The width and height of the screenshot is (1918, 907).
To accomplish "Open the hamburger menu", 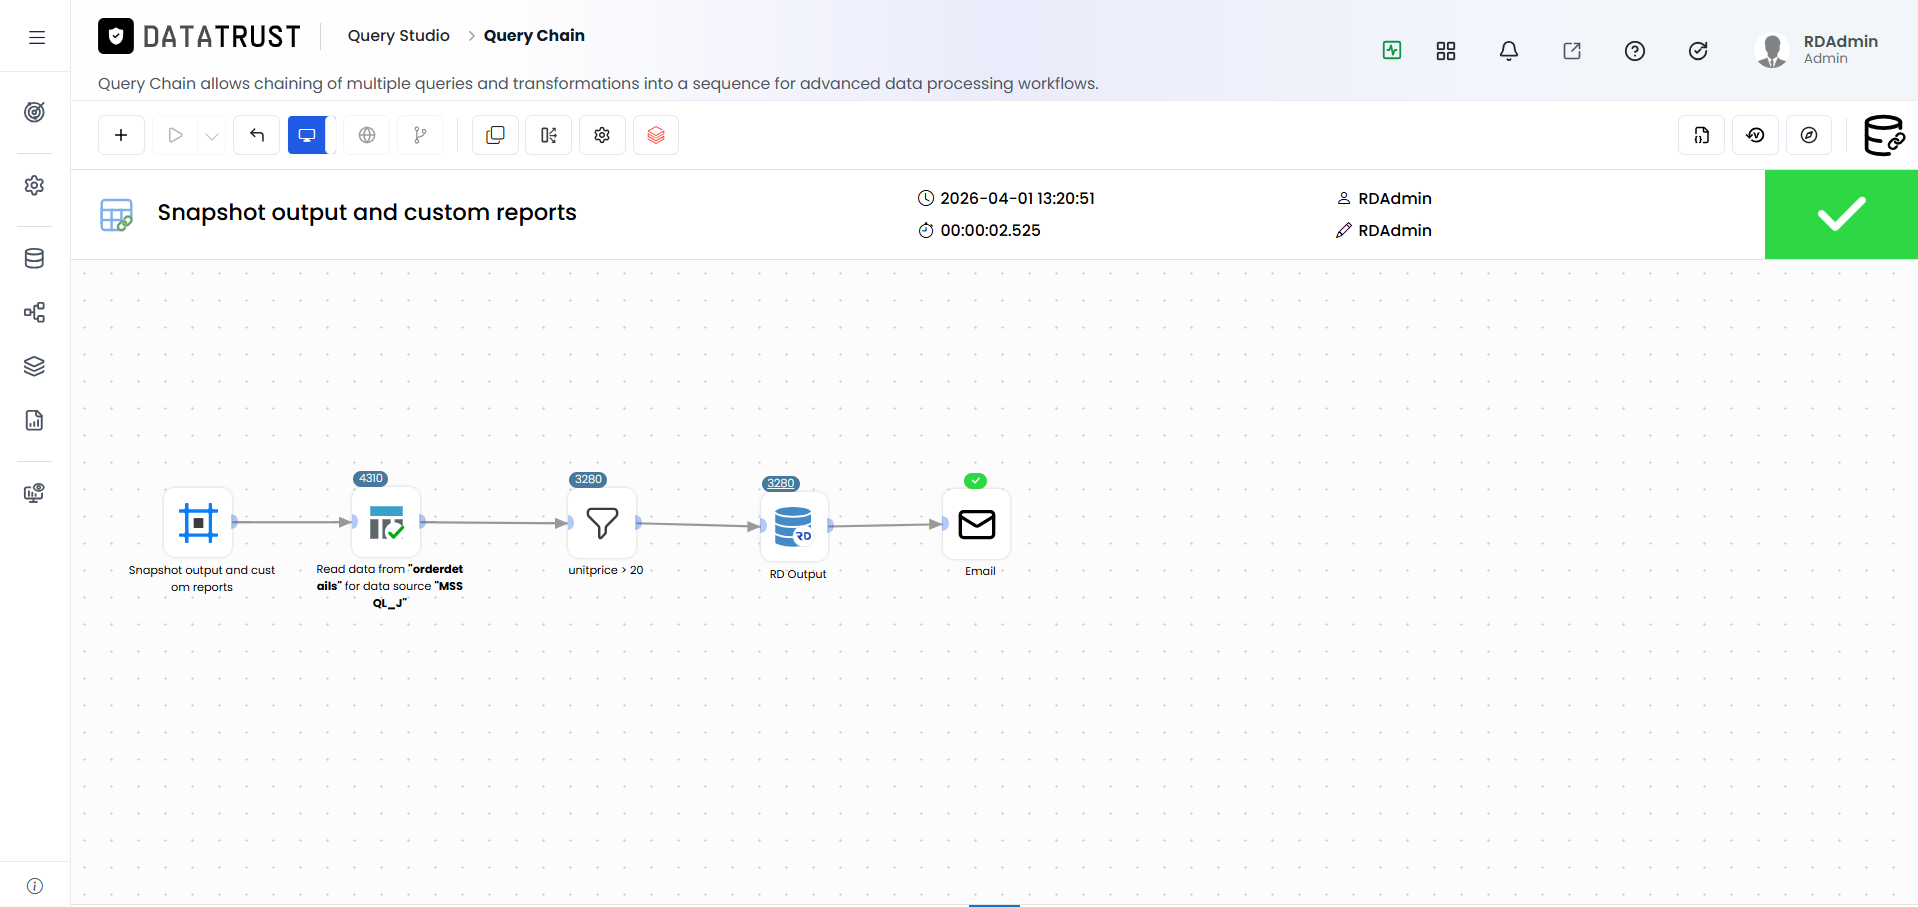I will pos(37,38).
